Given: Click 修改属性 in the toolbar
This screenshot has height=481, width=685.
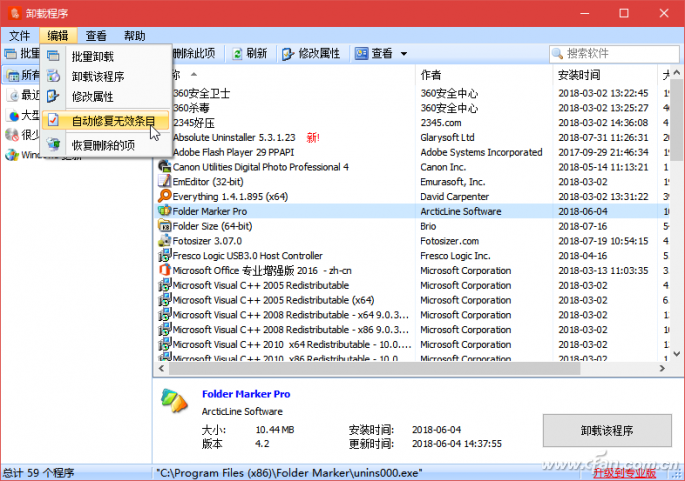Looking at the screenshot, I should pyautogui.click(x=311, y=54).
